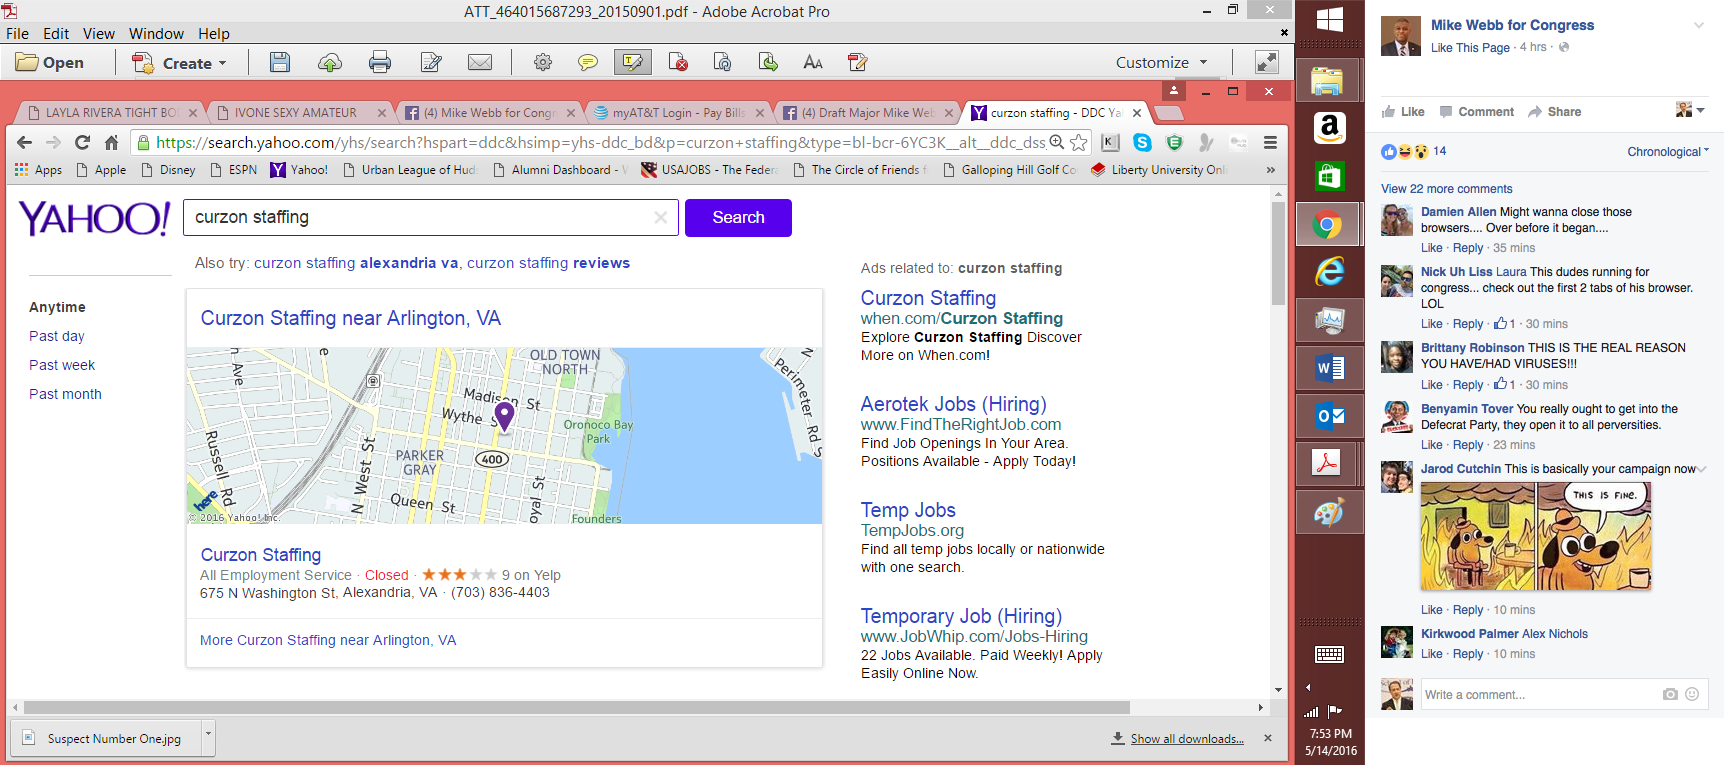This screenshot has height=765, width=1724.
Task: Open the View menu in Acrobat
Action: 98,33
